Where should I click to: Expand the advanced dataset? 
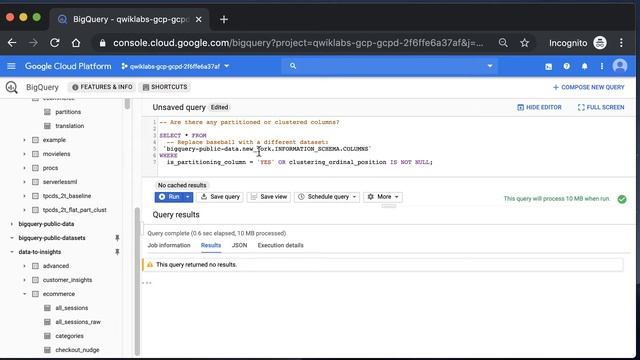coord(24,266)
